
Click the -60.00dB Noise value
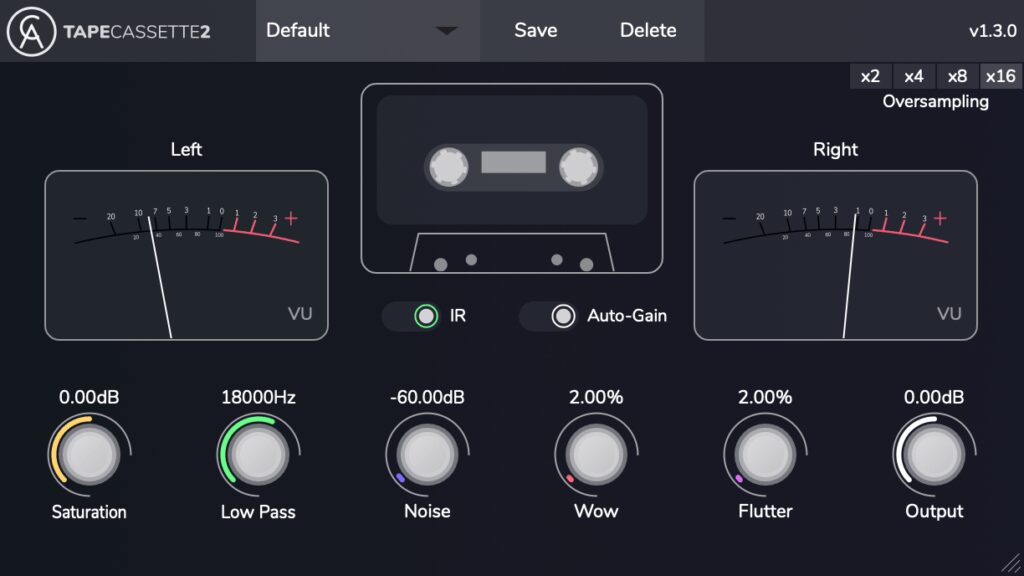coord(427,397)
